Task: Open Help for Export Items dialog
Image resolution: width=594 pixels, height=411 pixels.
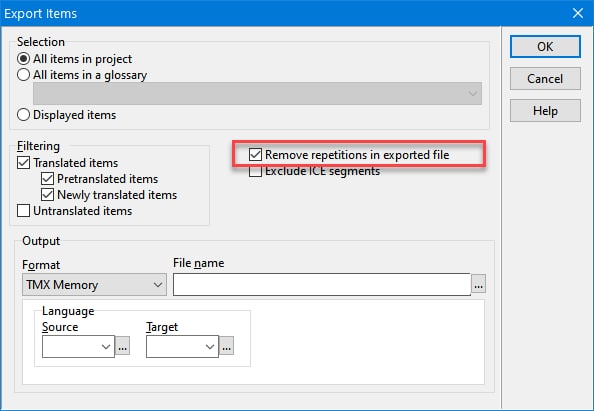Action: pyautogui.click(x=545, y=111)
